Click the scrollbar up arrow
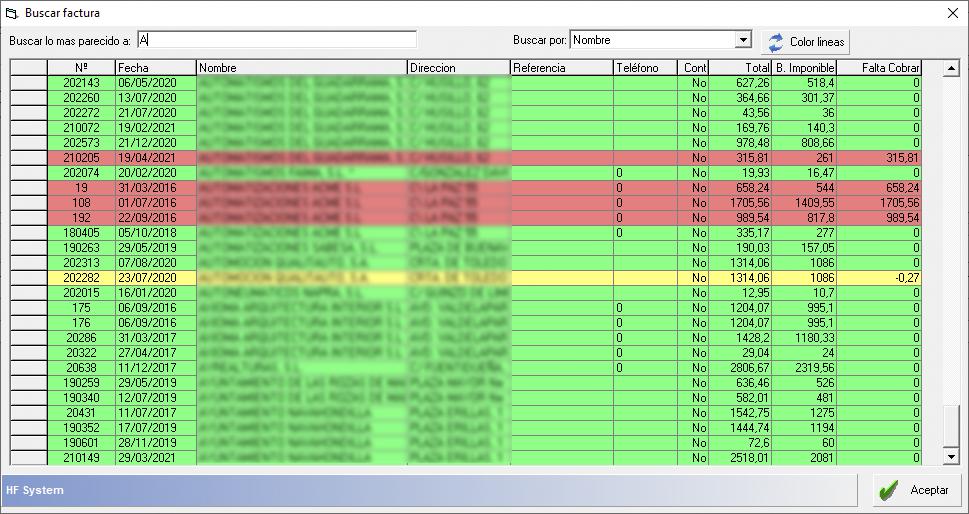Image resolution: width=969 pixels, height=514 pixels. click(950, 67)
